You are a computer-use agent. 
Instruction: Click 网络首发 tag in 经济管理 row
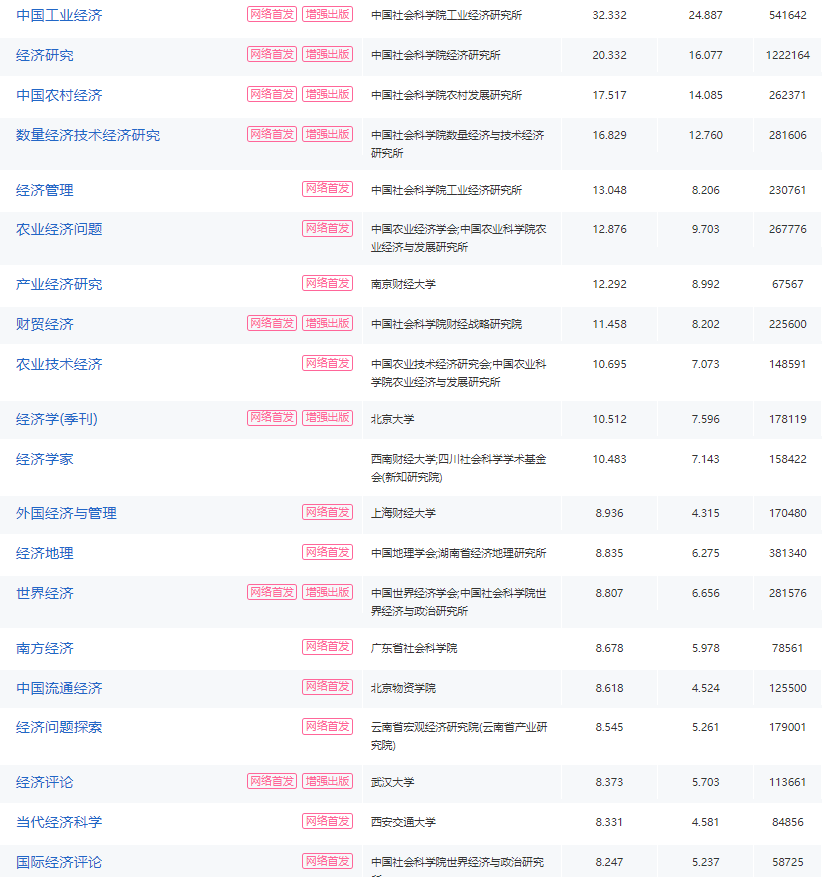coord(328,189)
